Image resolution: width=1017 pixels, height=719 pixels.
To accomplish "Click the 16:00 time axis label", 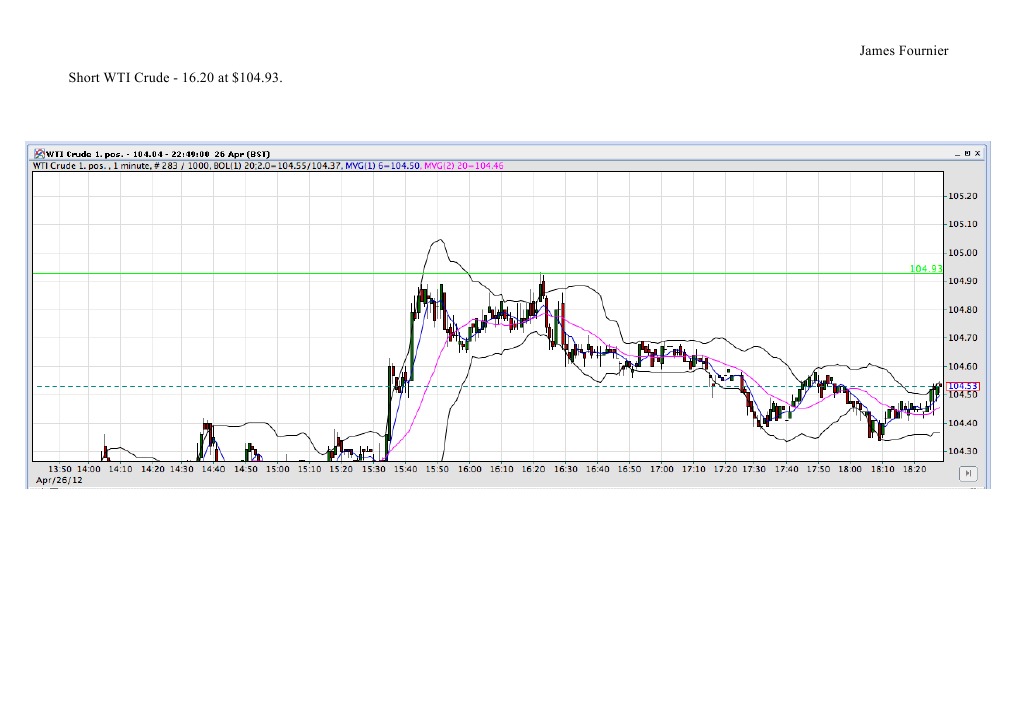I will (x=470, y=469).
